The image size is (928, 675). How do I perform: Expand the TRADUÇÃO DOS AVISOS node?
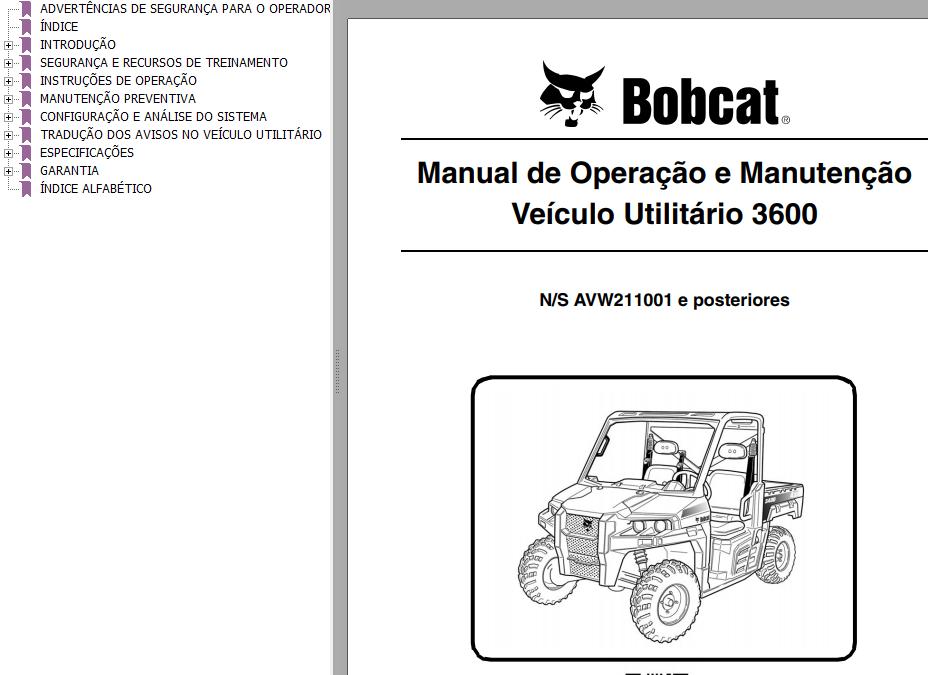[8, 135]
